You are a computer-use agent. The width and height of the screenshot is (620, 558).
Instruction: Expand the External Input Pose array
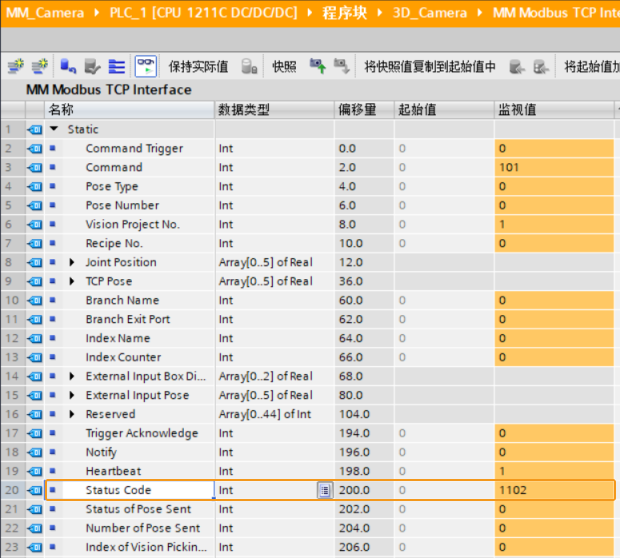72,395
